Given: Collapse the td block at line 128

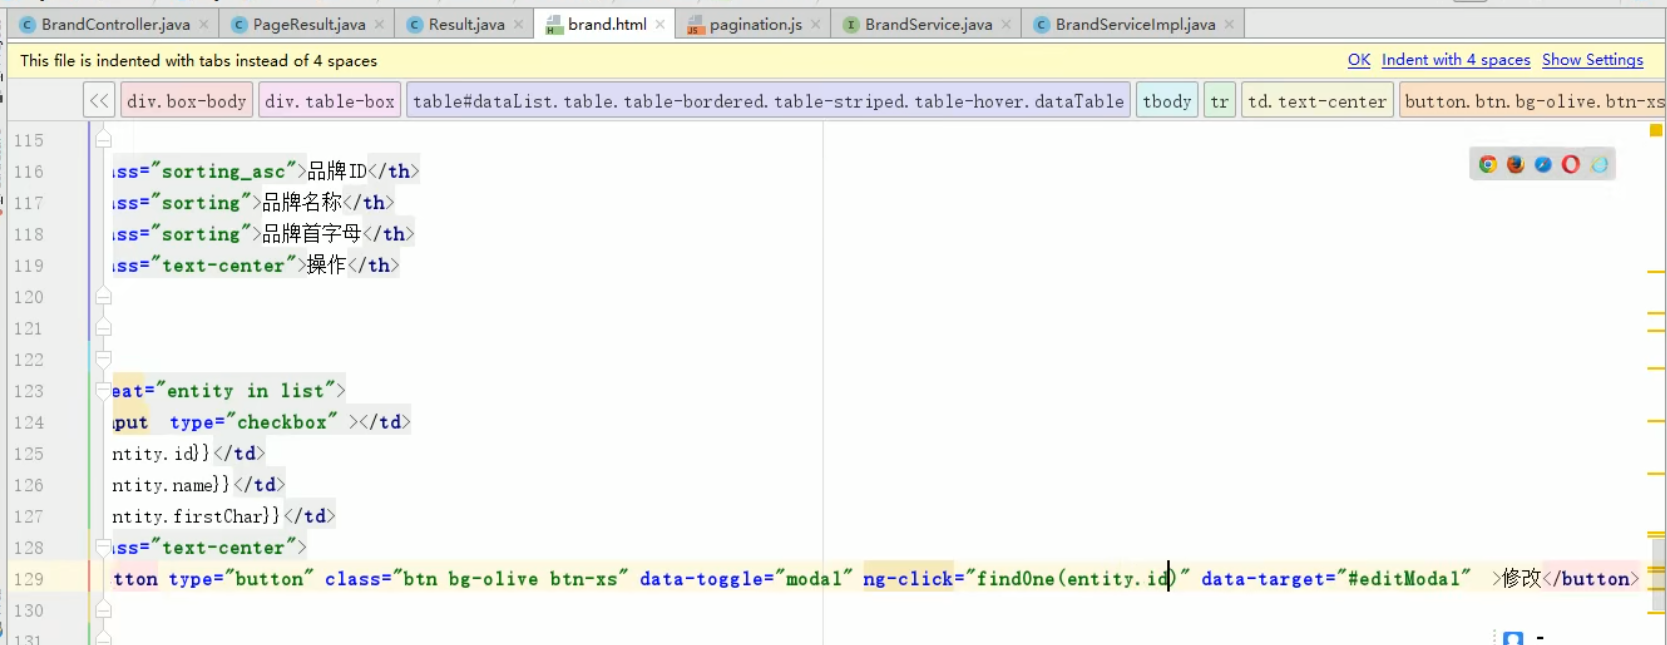Looking at the screenshot, I should (103, 547).
